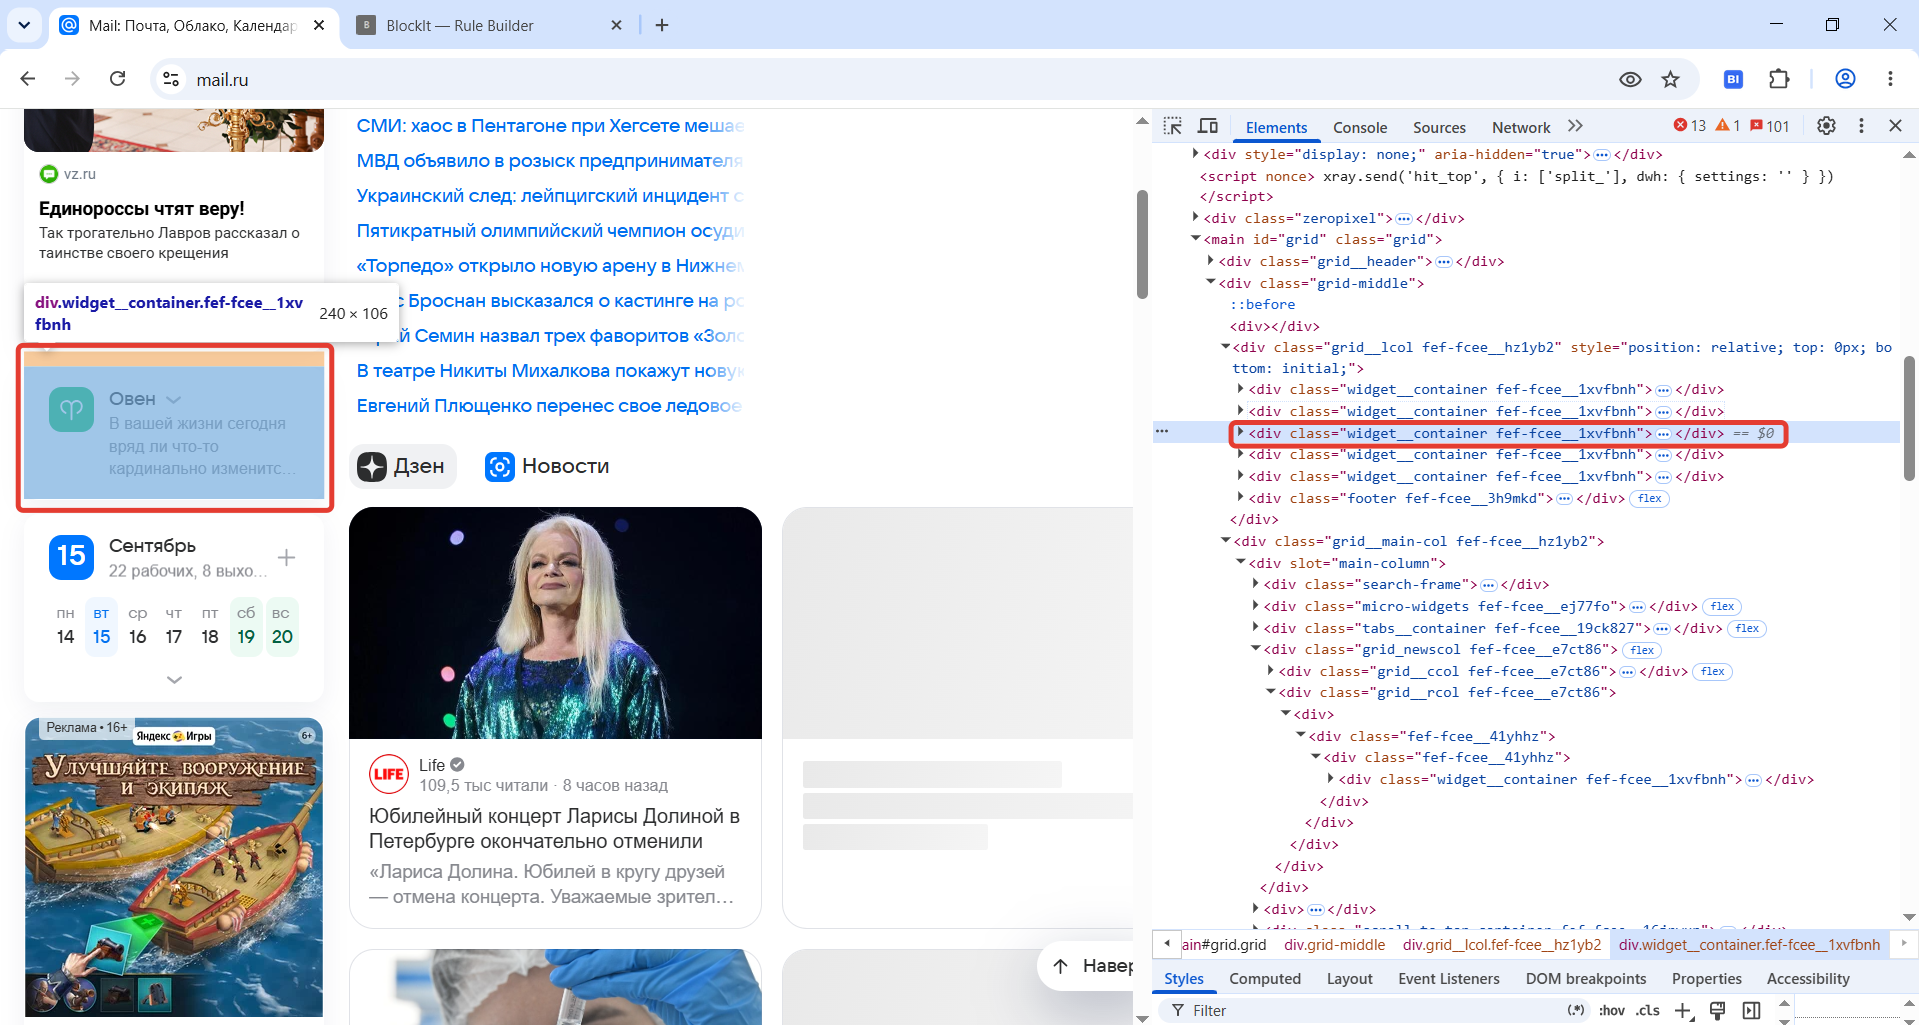Click the flex badge on footer node
The width and height of the screenshot is (1919, 1025).
coord(1650,498)
